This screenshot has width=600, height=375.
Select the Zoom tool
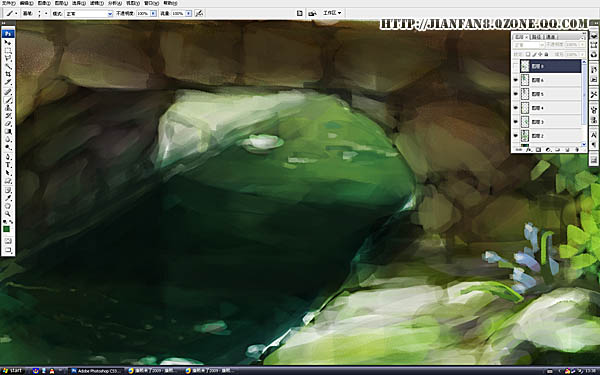coord(8,214)
